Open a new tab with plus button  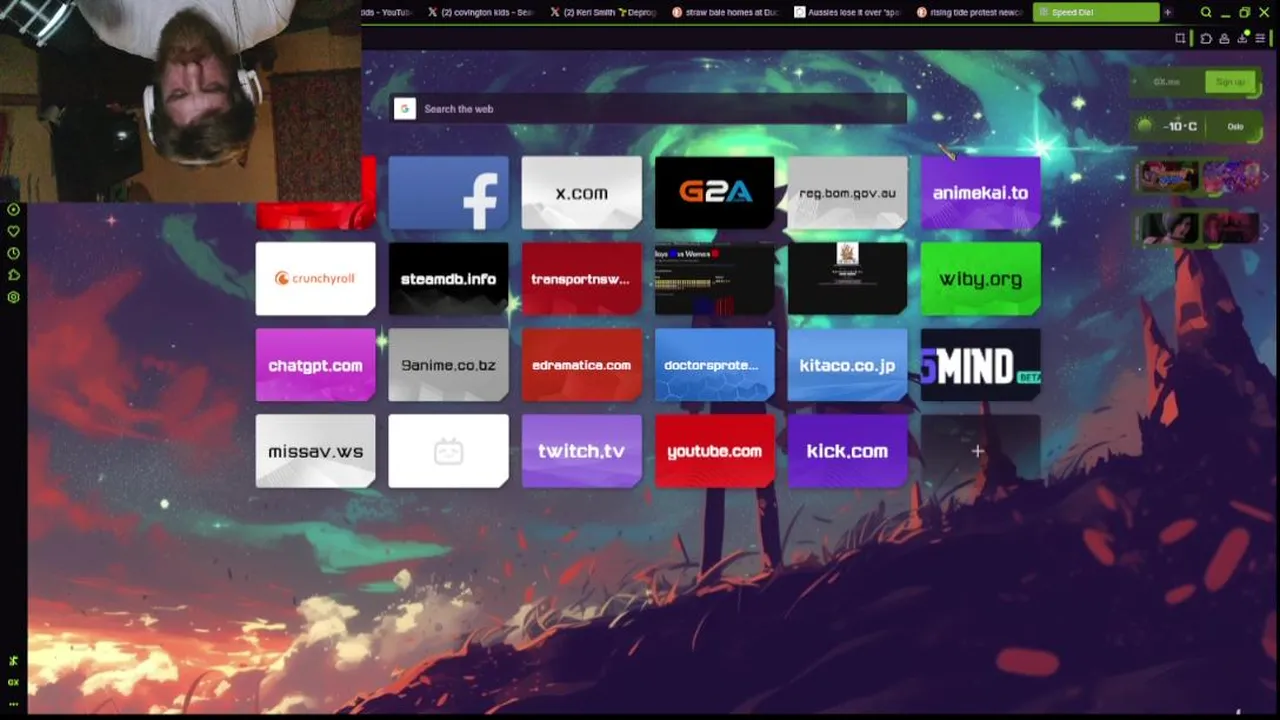click(1167, 12)
